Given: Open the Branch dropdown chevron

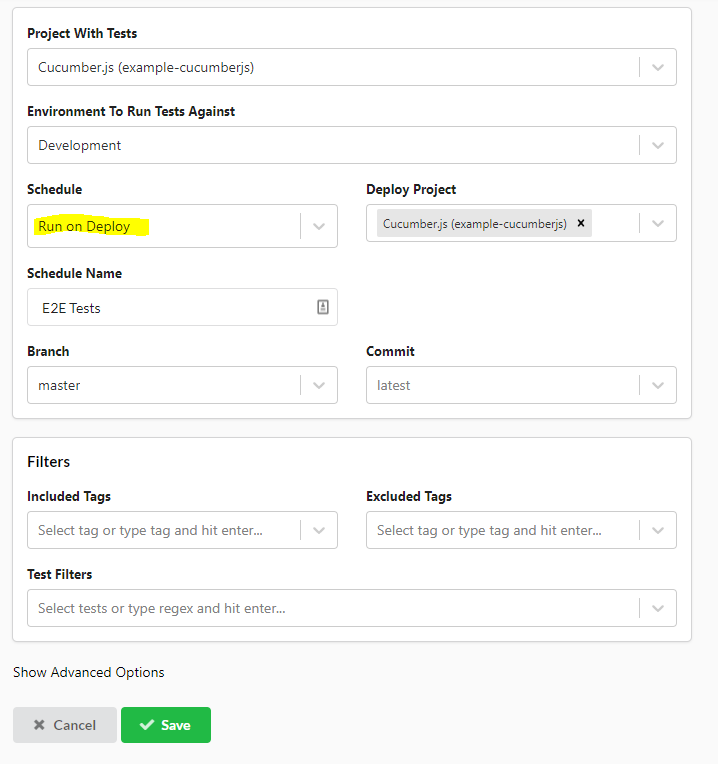Looking at the screenshot, I should 319,385.
